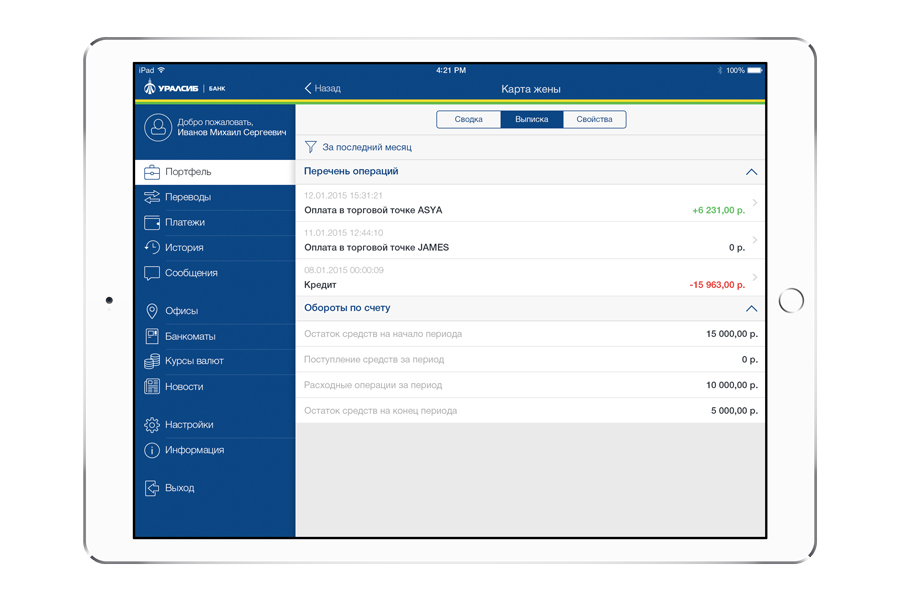The width and height of the screenshot is (900, 600).
Task: Switch to the Свойства tab
Action: (594, 119)
